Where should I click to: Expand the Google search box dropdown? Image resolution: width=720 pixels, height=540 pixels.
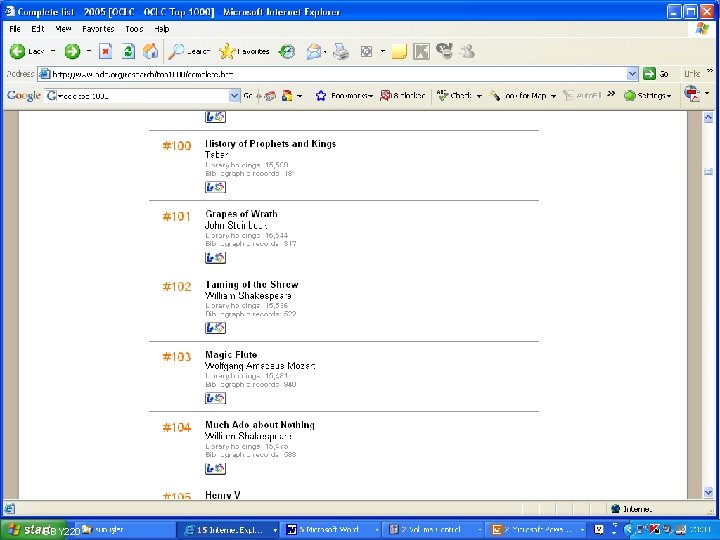[x=234, y=96]
